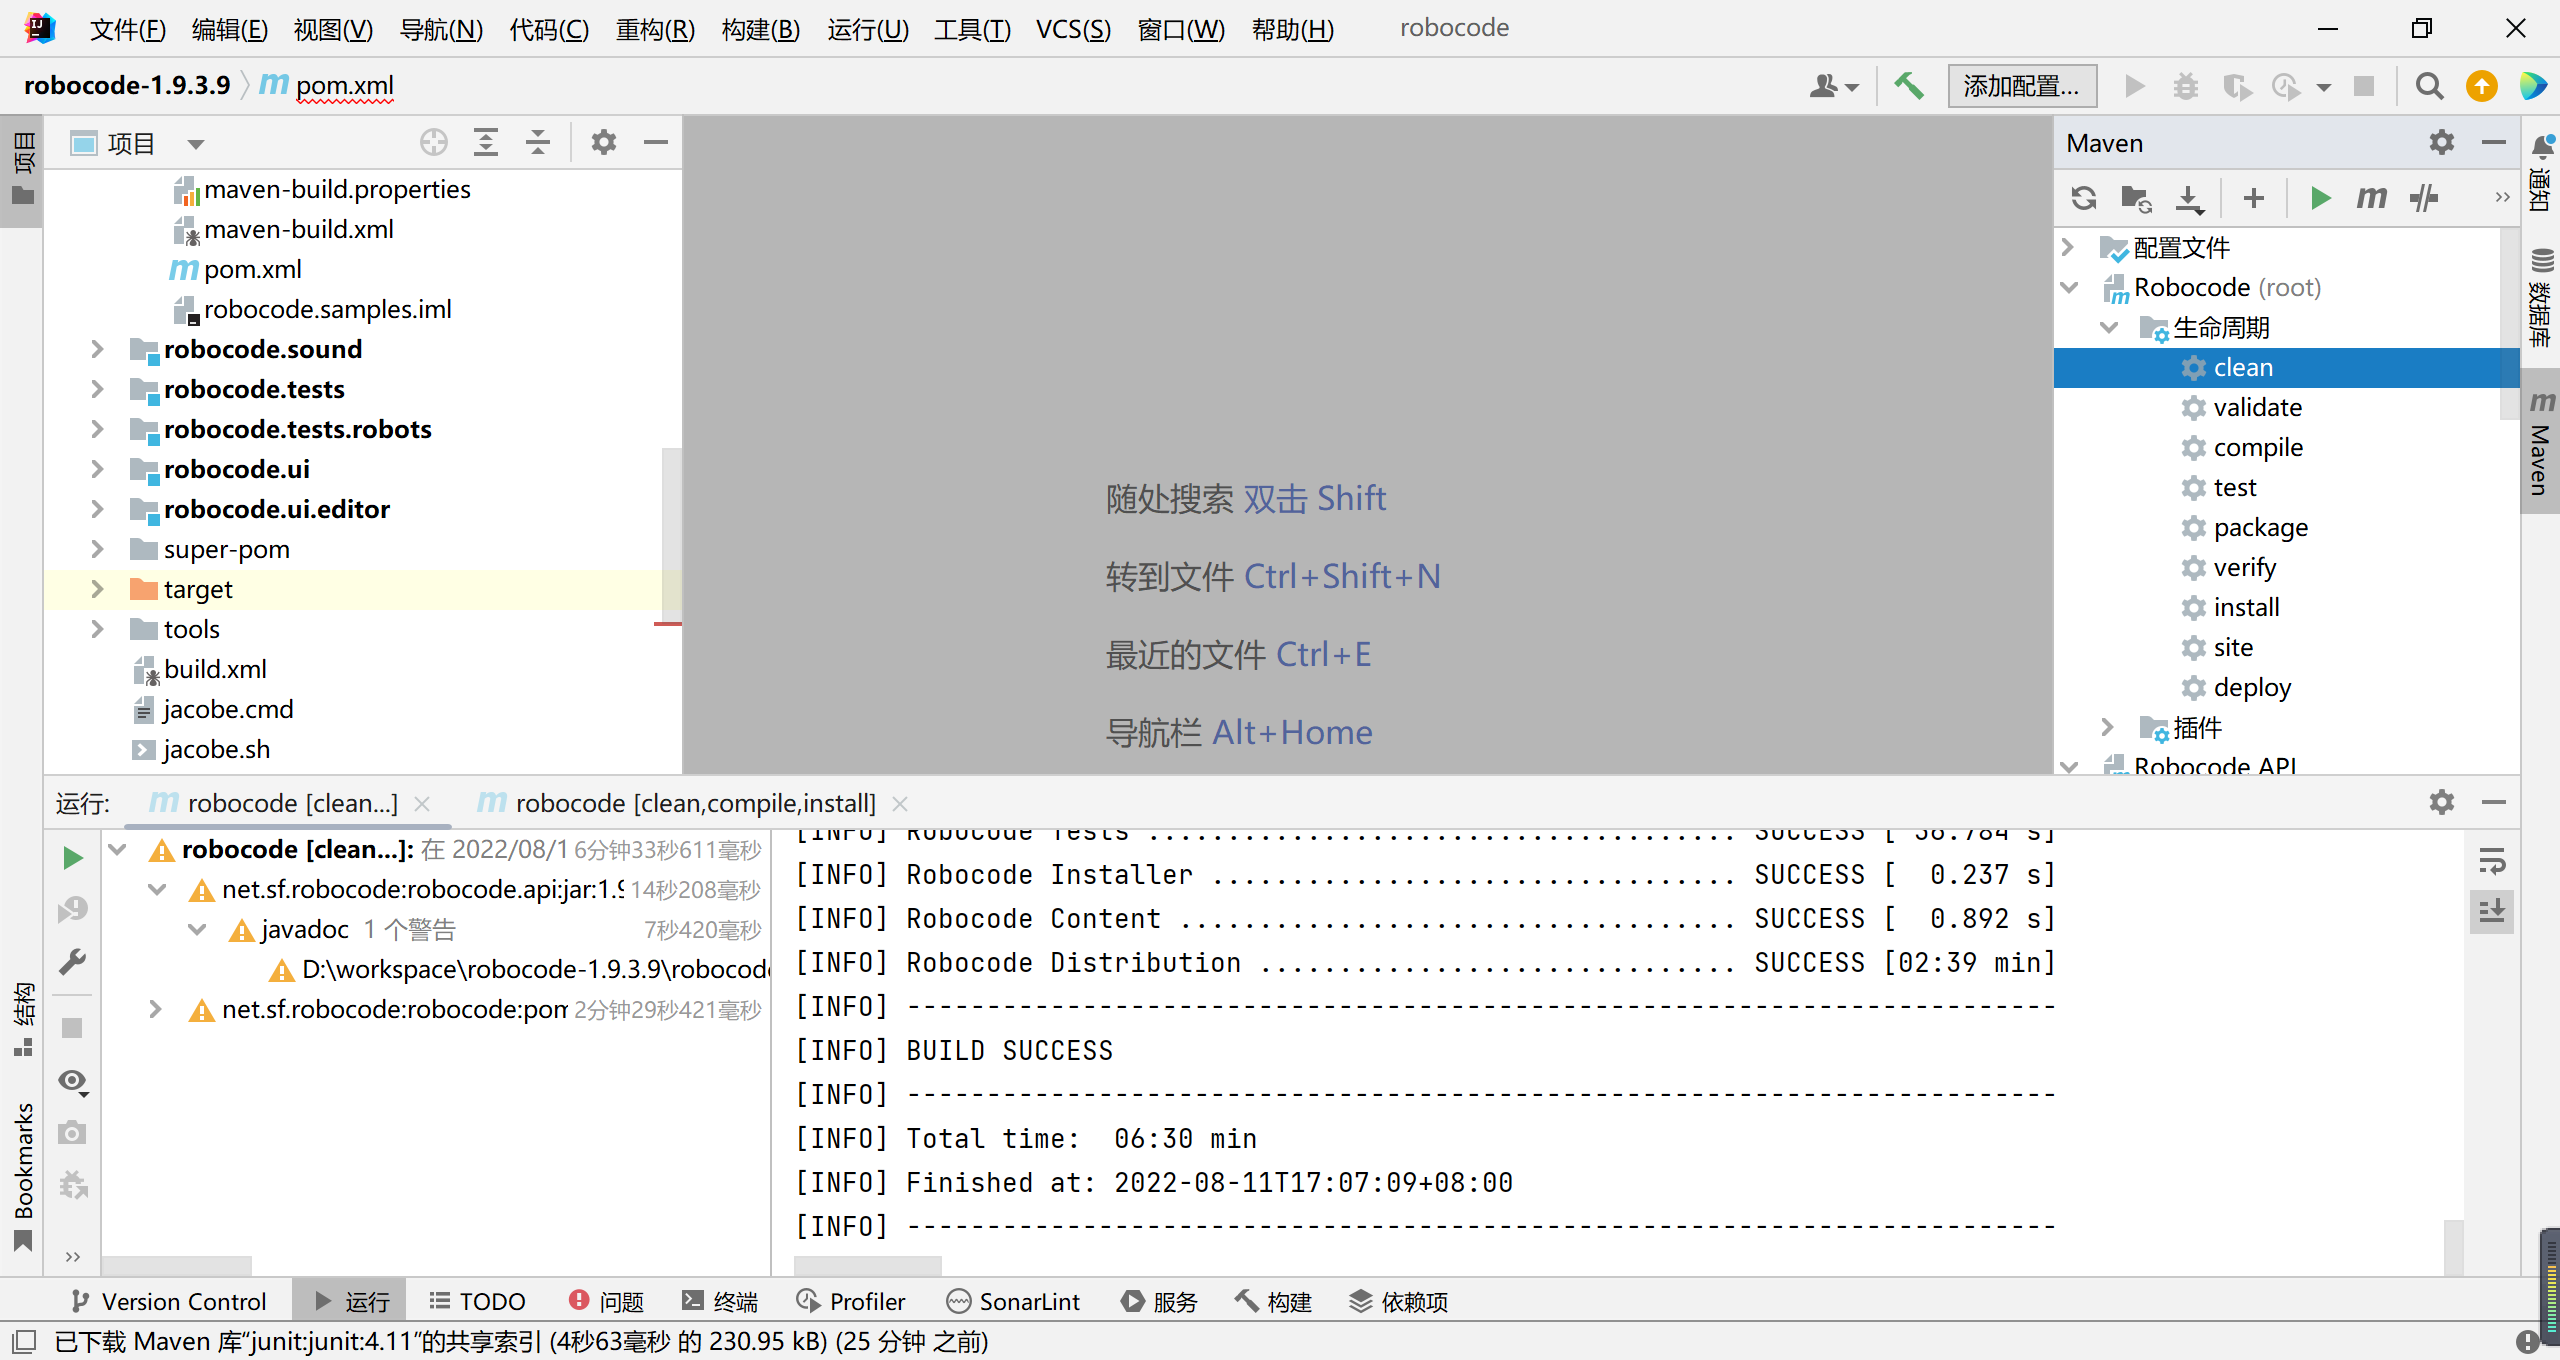Open the Profiler tool window

(852, 1301)
